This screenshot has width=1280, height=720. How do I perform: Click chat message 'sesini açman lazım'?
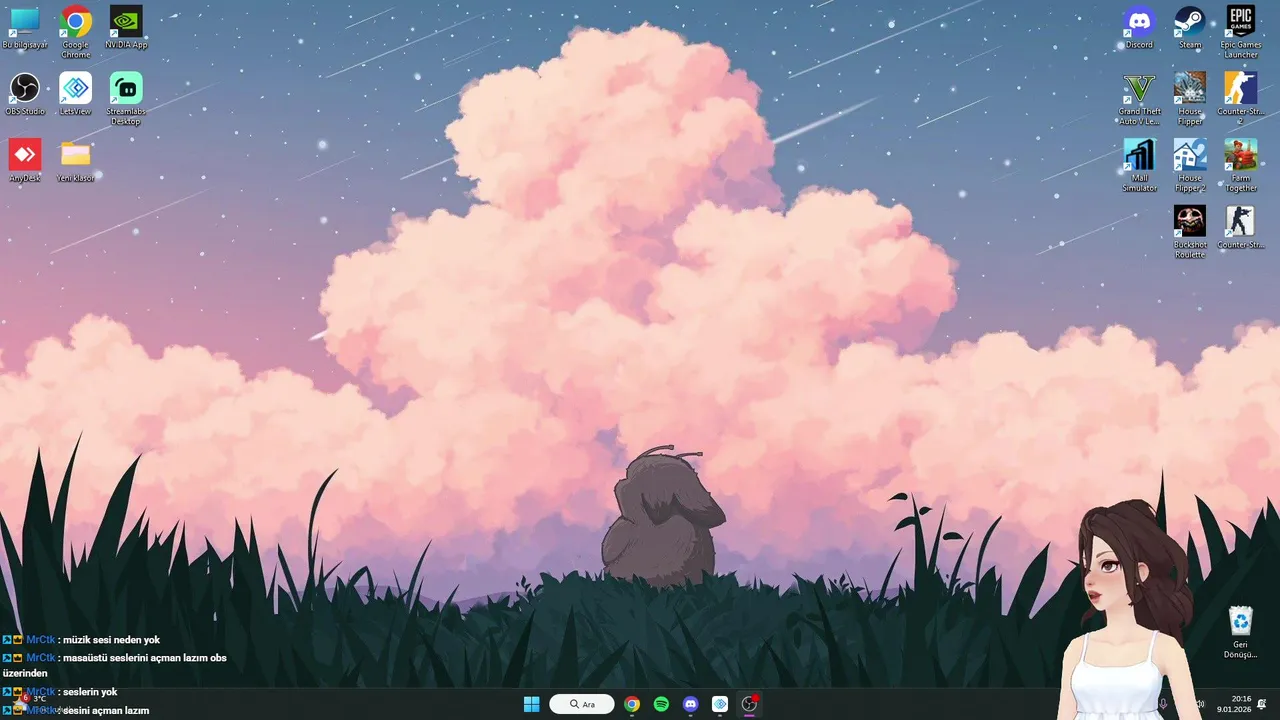106,710
